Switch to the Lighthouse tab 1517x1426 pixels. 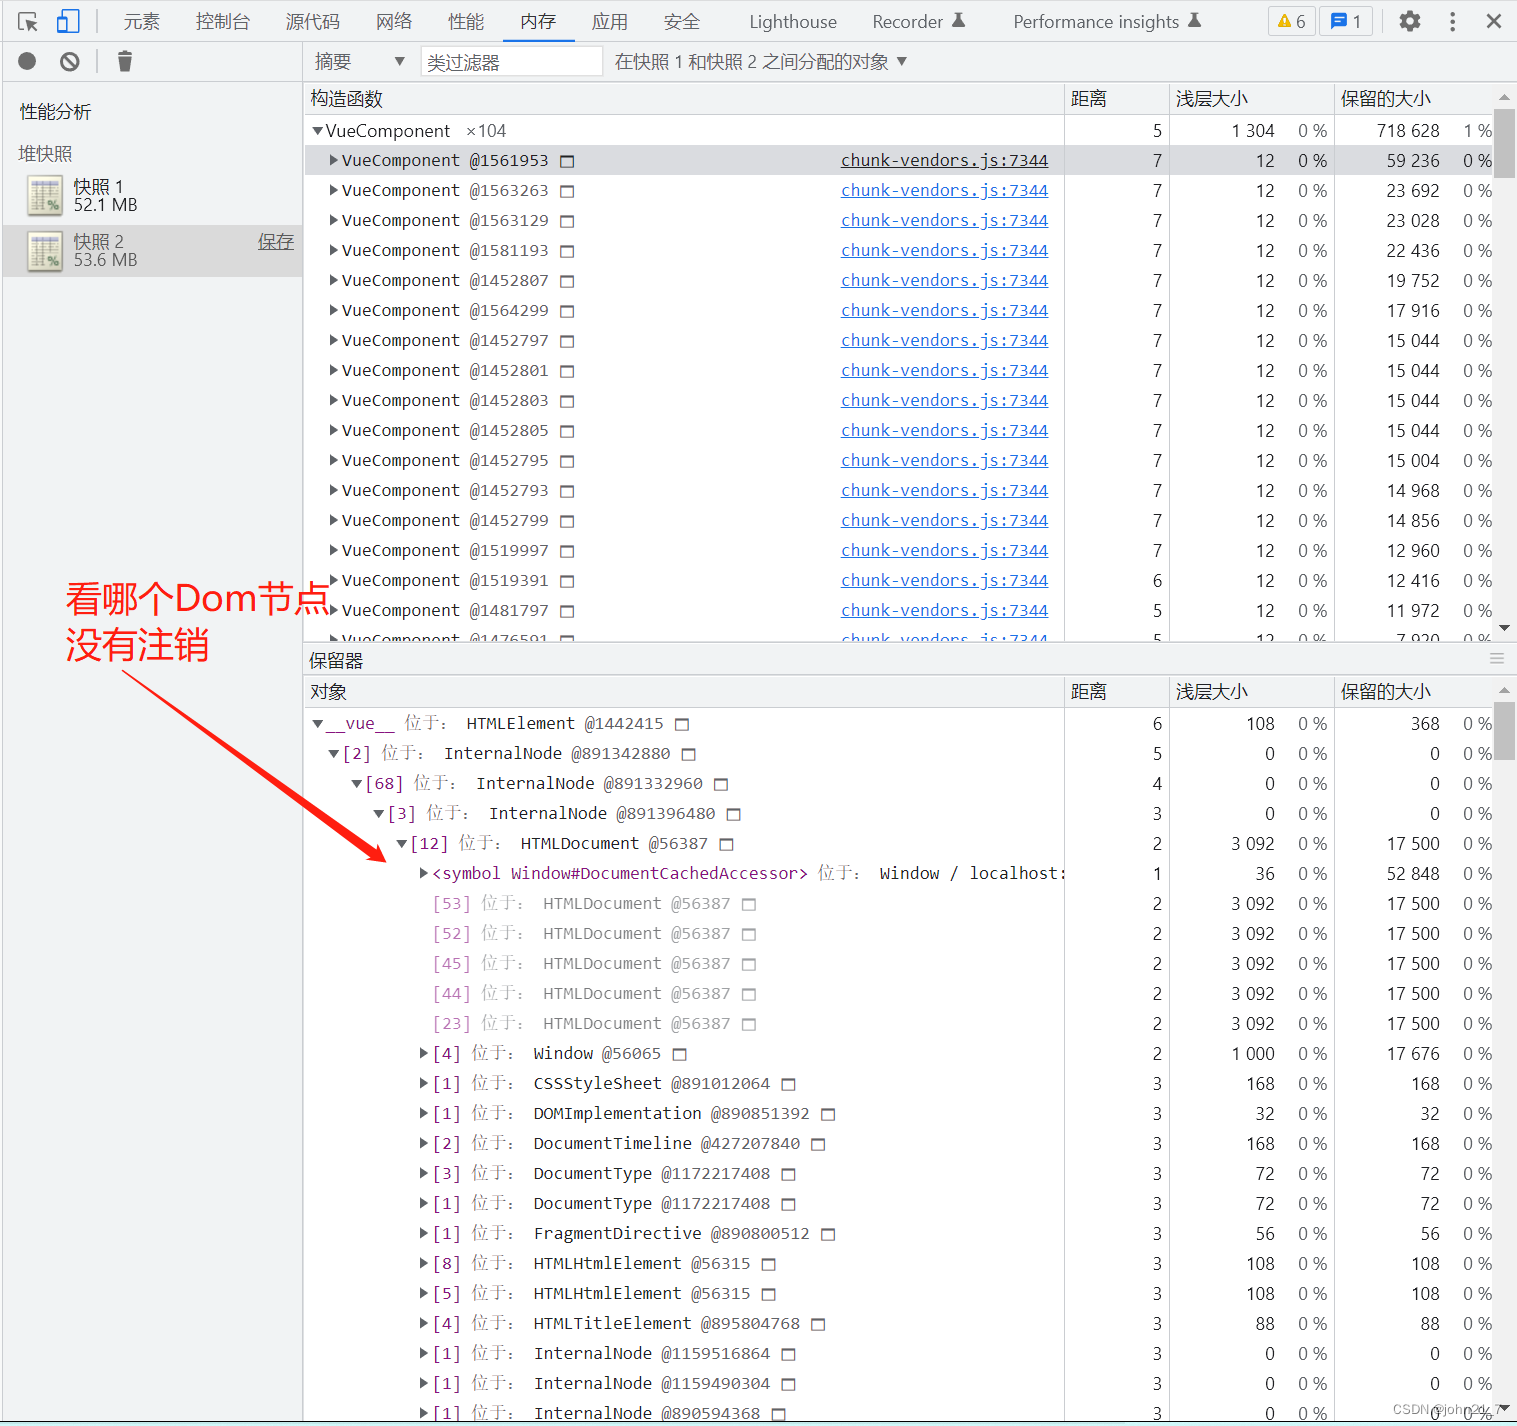[x=793, y=21]
